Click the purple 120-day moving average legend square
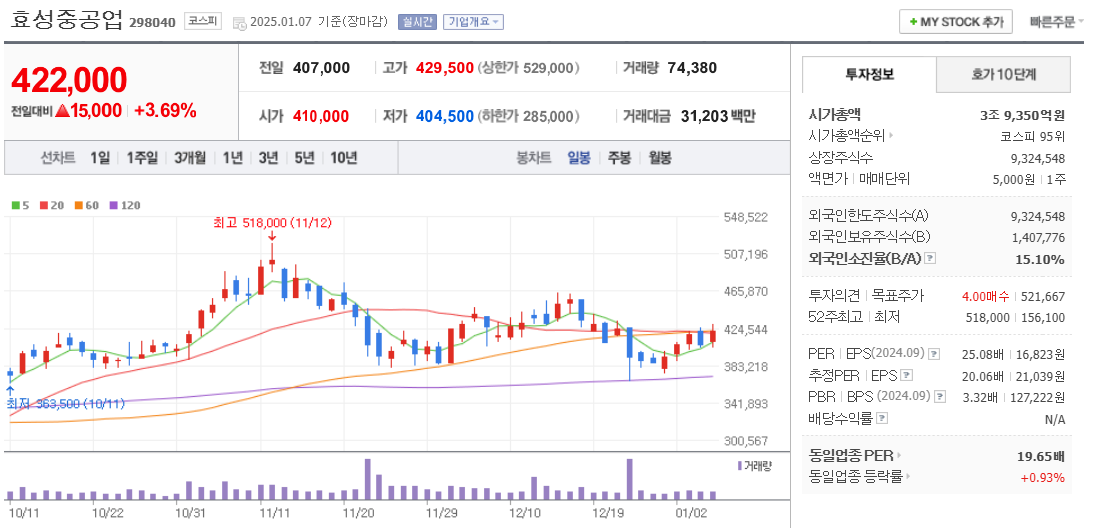The width and height of the screenshot is (1095, 528). (114, 205)
